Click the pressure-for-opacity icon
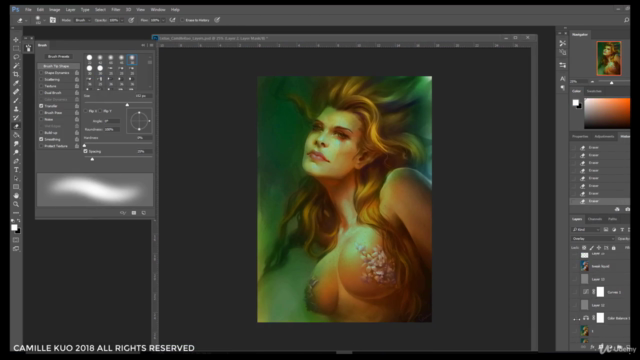 click(x=131, y=20)
